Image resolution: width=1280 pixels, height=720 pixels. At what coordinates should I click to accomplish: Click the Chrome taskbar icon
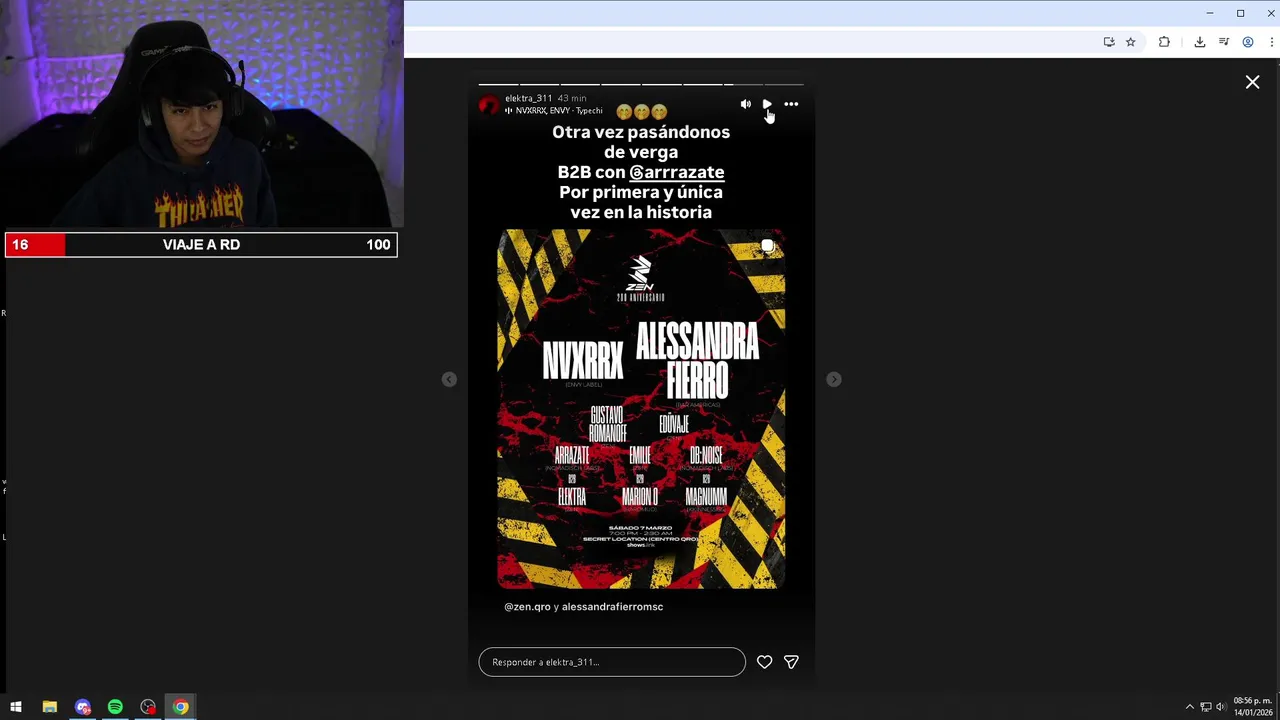coord(180,707)
